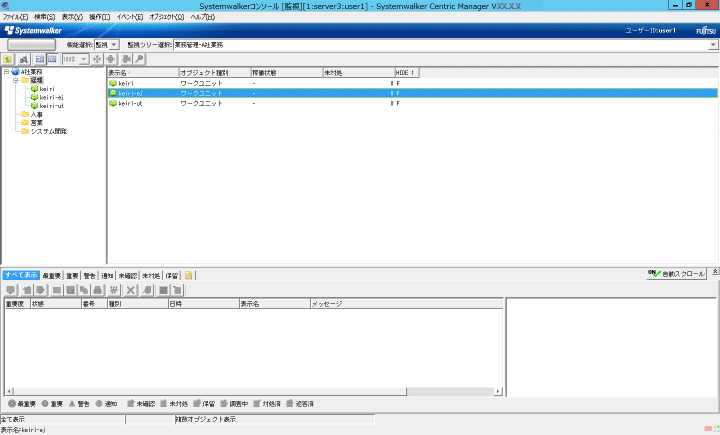Select the 保留 event tab
Viewport: 720px width, 435px height.
tap(172, 276)
